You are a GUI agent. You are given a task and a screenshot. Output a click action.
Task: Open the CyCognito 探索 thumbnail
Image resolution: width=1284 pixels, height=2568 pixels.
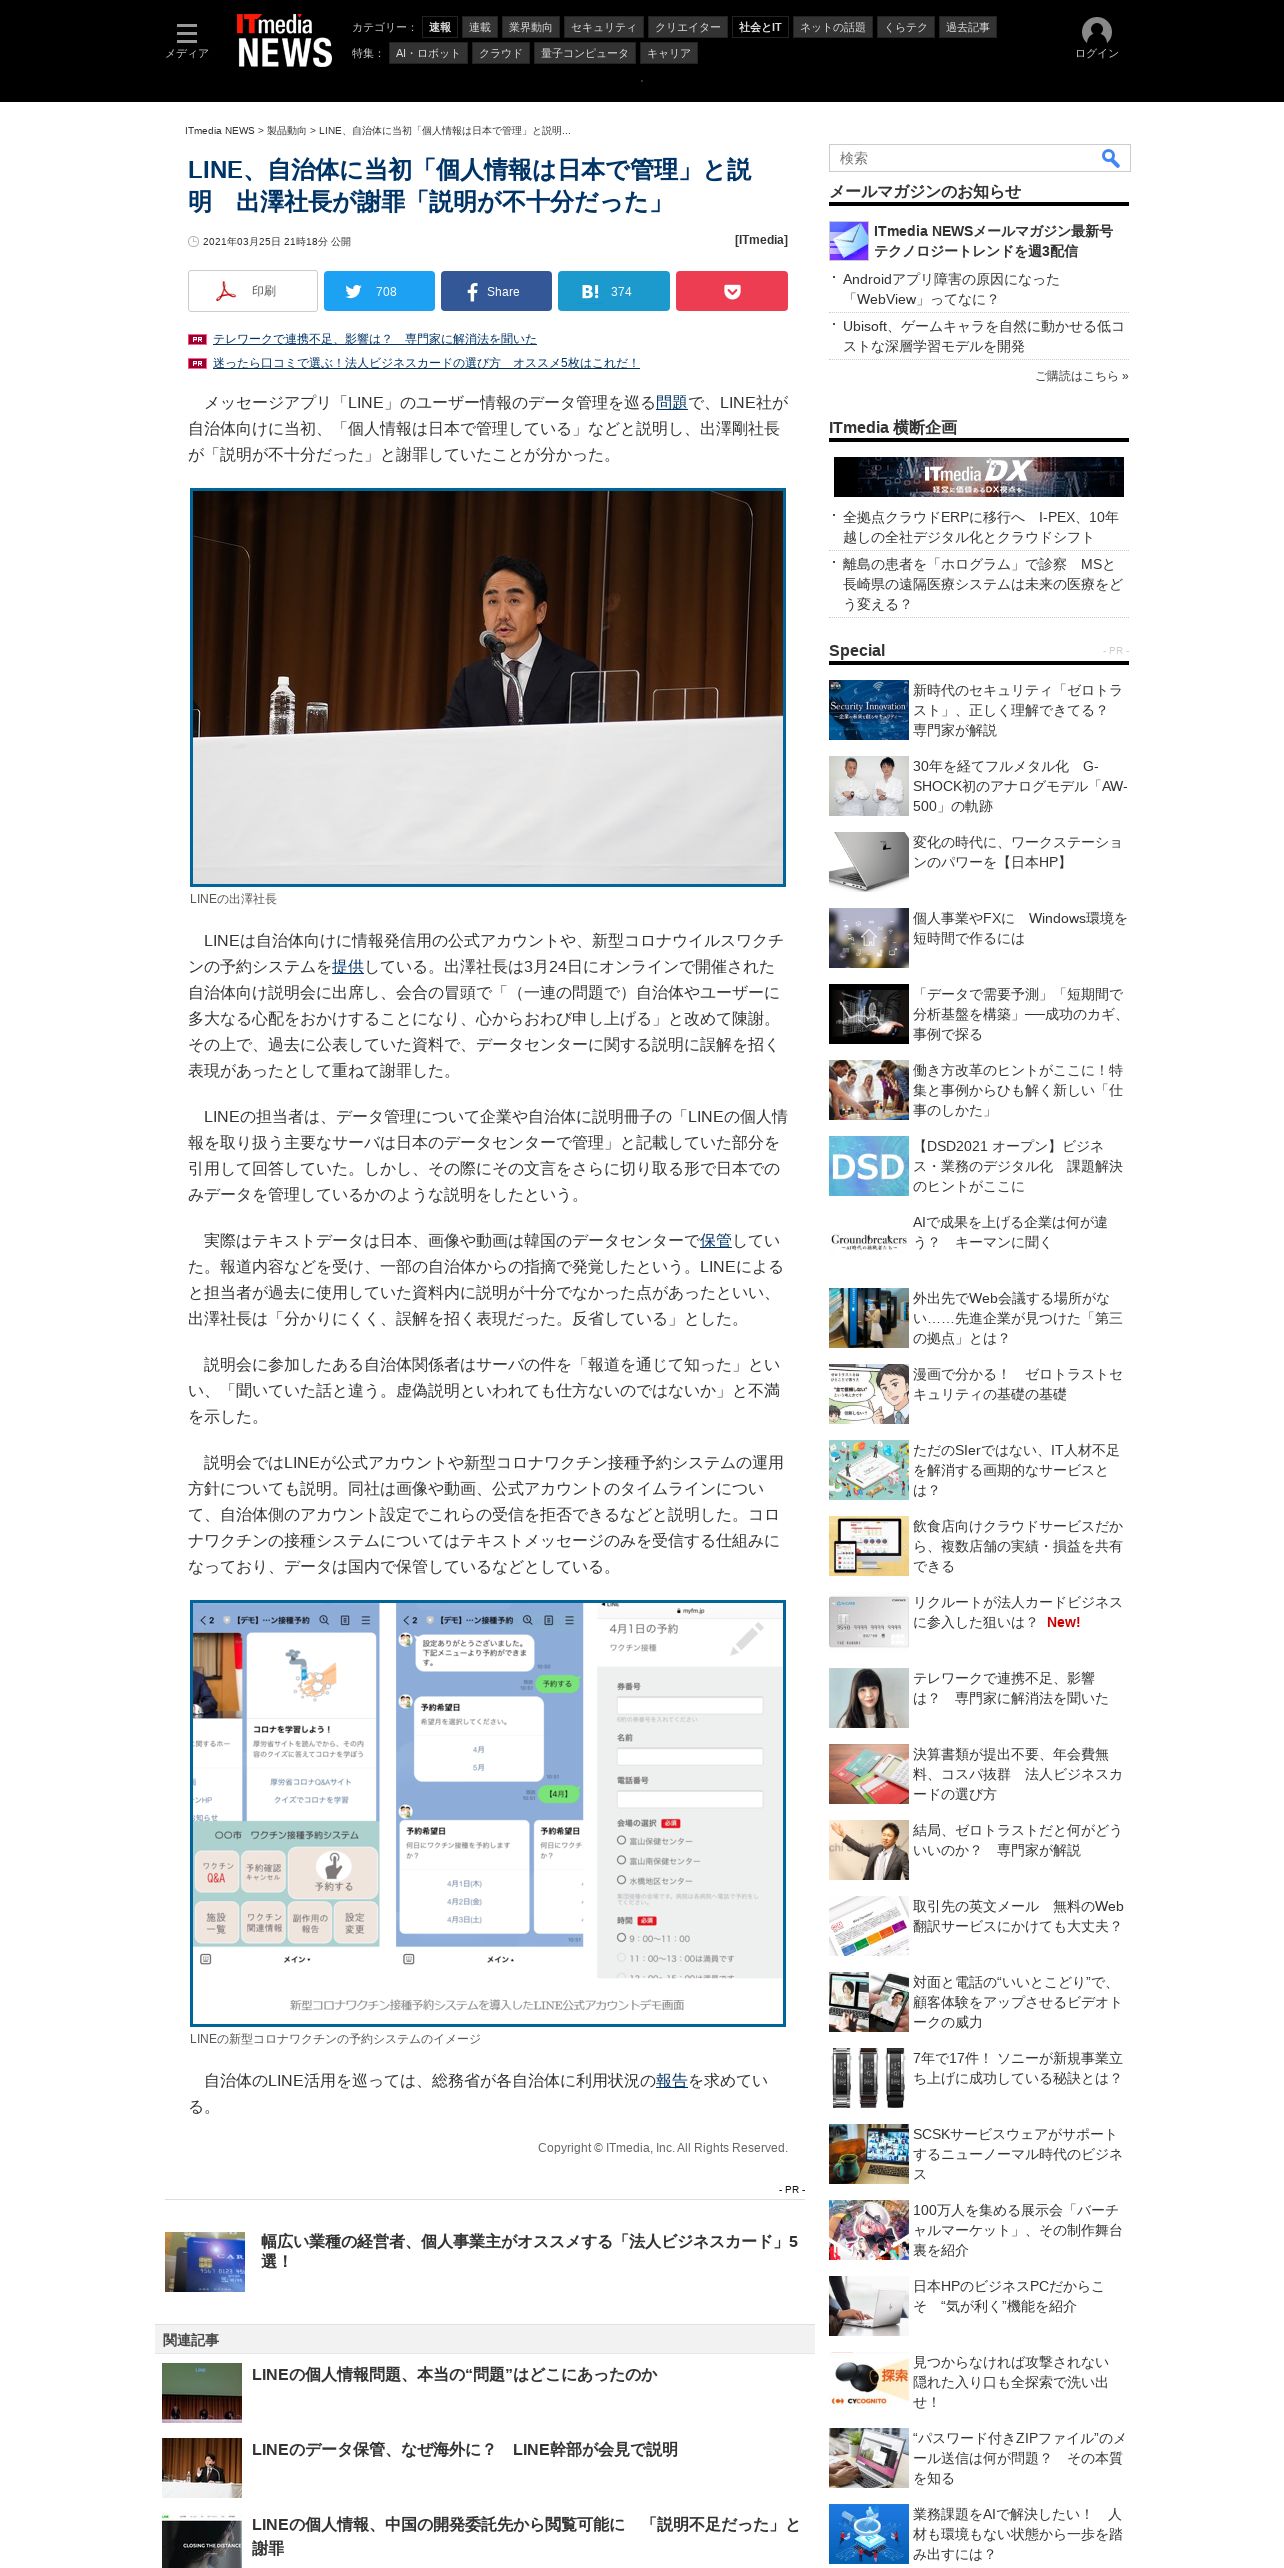tap(869, 2382)
